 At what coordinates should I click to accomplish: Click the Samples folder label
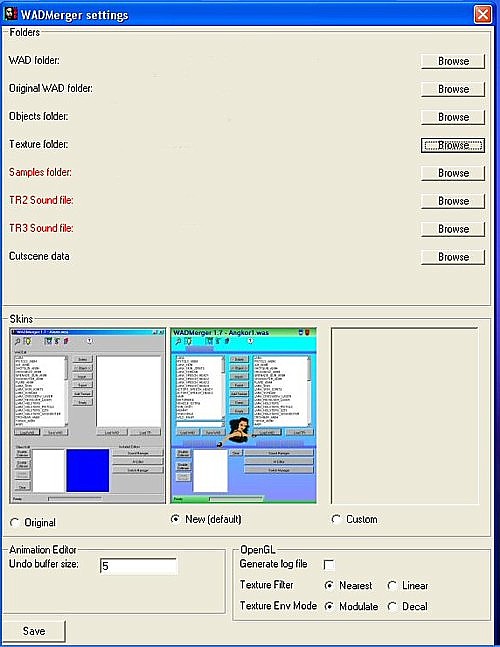tap(40, 172)
